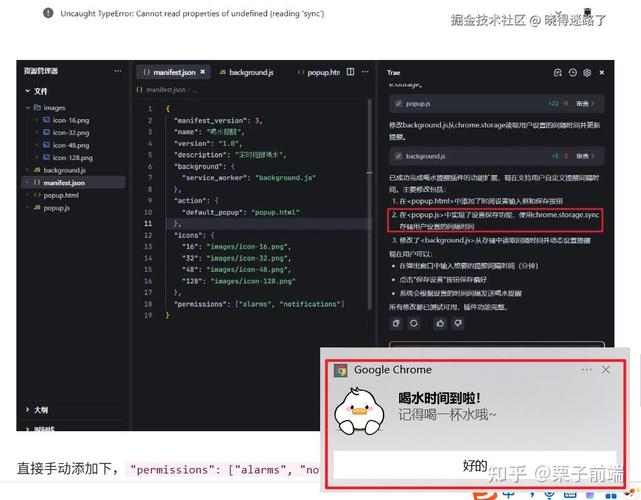Screen dimensions: 641x500
Task: Click the 中 input method tray icon
Action: click(x=509, y=494)
